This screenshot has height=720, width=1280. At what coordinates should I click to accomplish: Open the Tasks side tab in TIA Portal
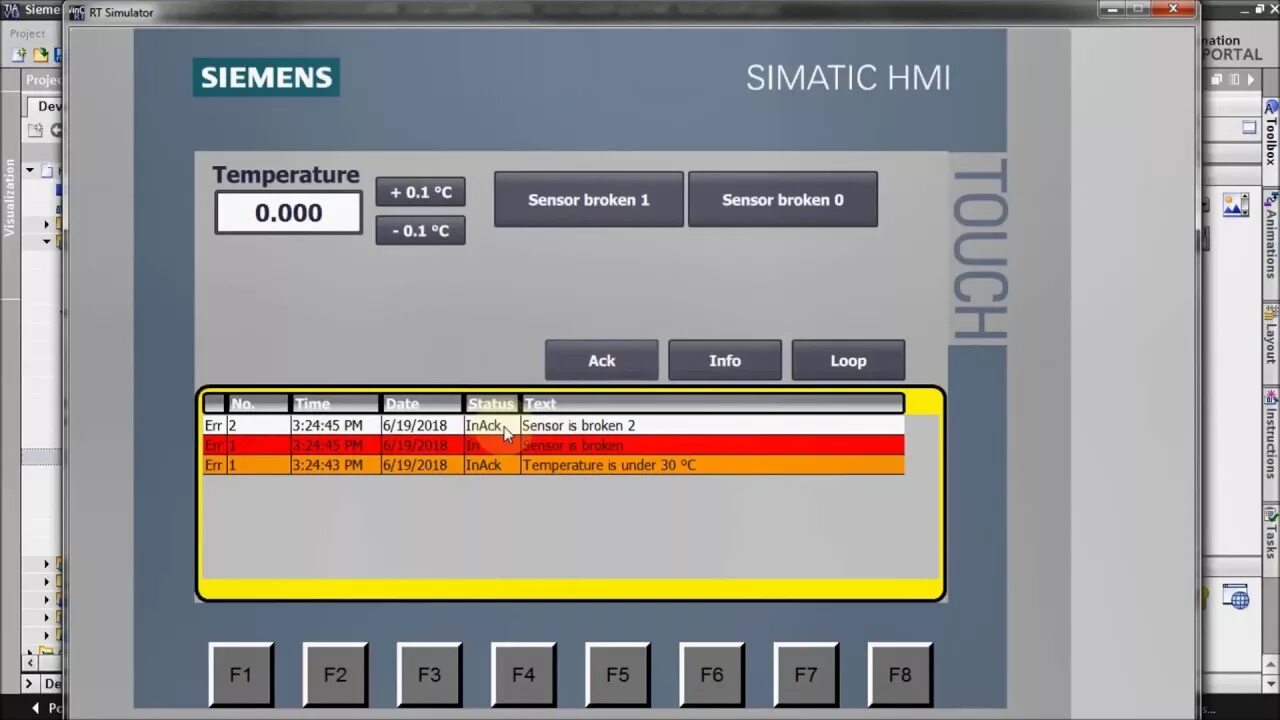(1271, 534)
